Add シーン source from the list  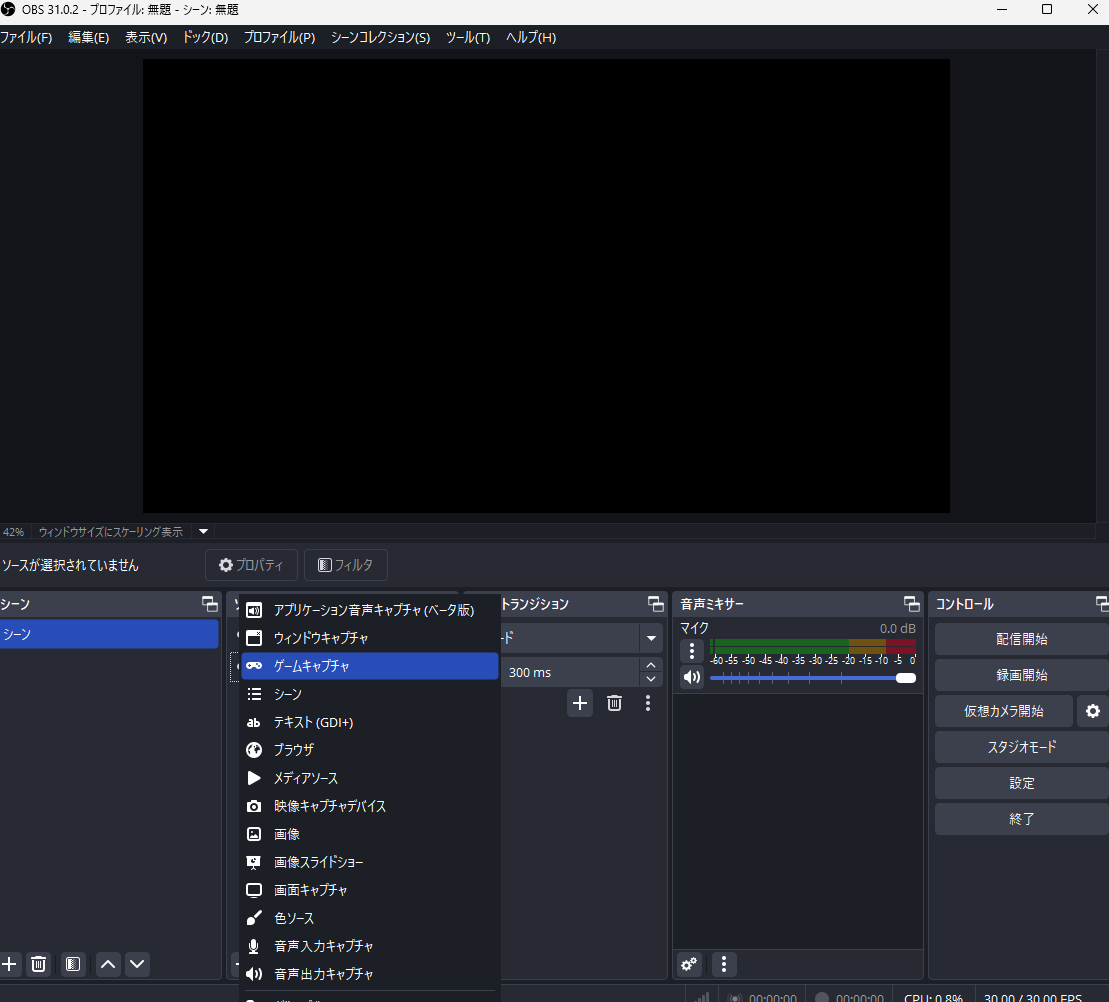pos(370,694)
